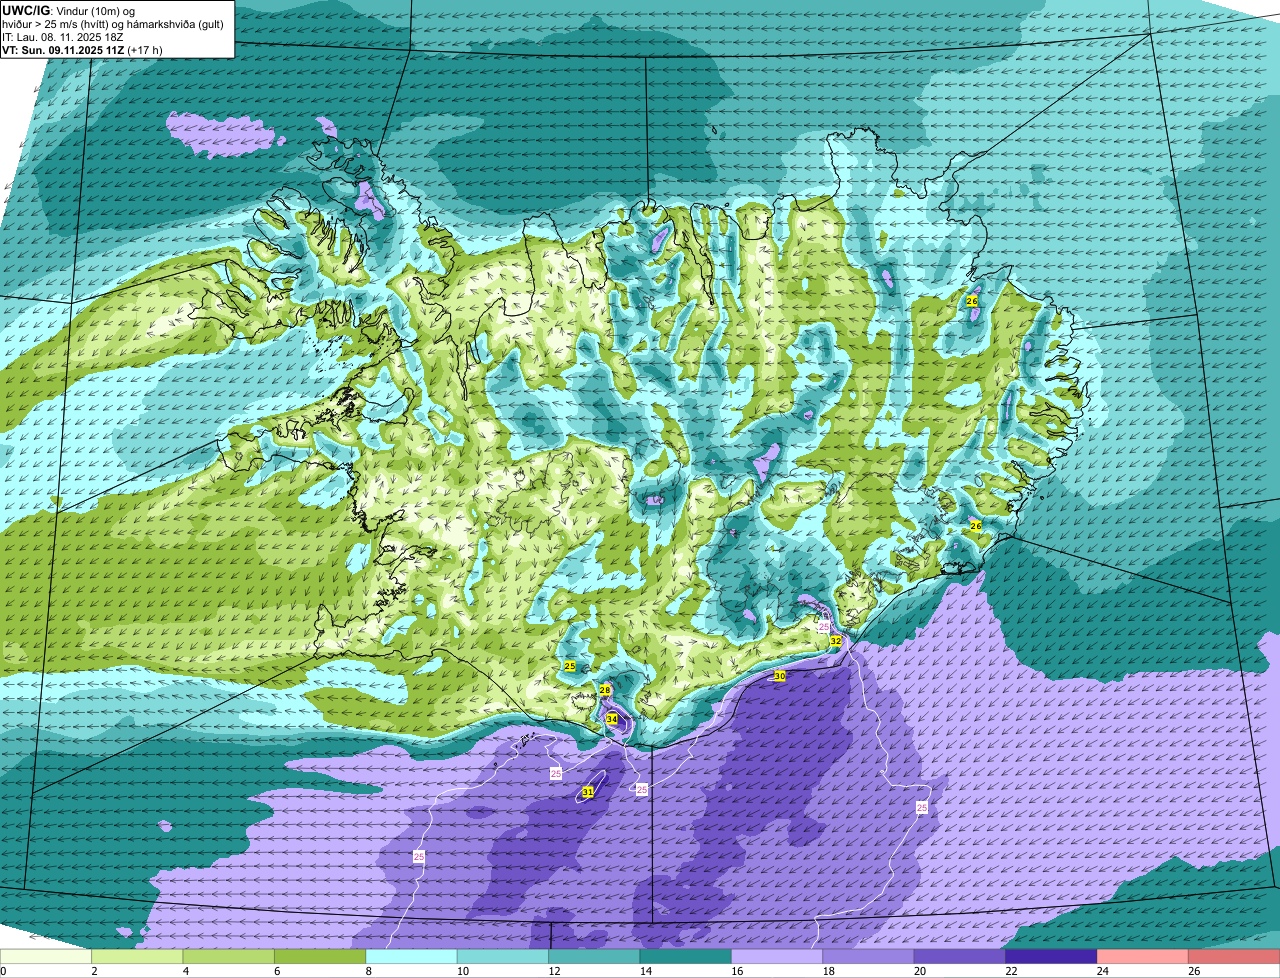This screenshot has width=1280, height=978.
Task: Select the 2–4 m/s light green legend swatch
Action: click(x=137, y=956)
